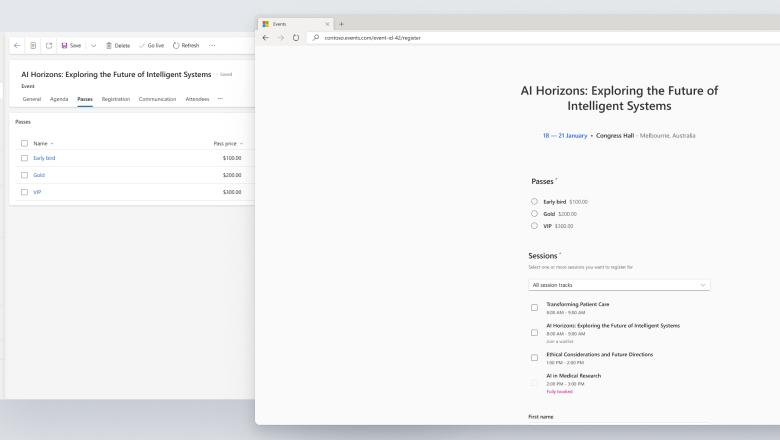
Task: Reload the browser page
Action: point(296,38)
